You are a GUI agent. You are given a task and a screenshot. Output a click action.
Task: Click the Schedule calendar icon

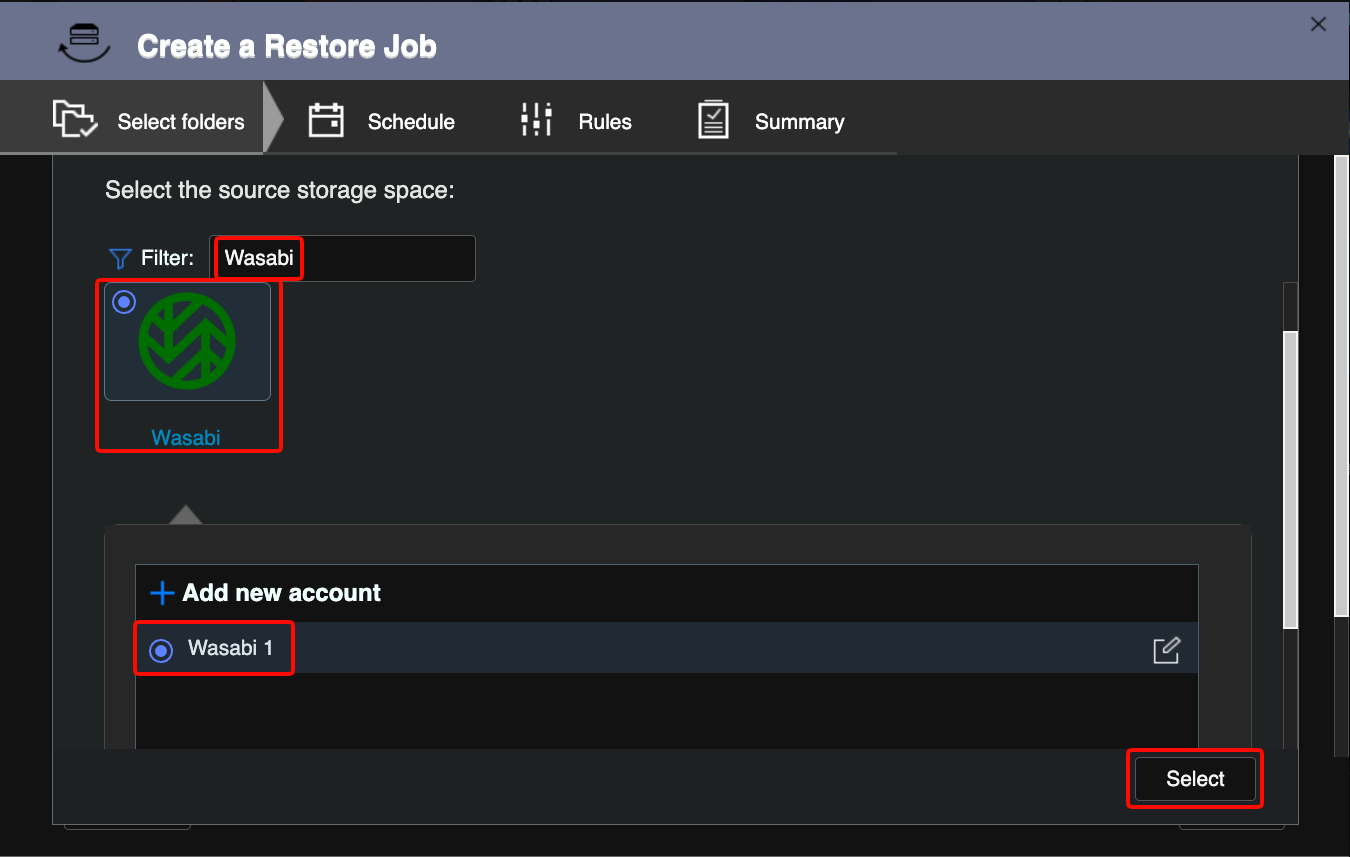[326, 120]
